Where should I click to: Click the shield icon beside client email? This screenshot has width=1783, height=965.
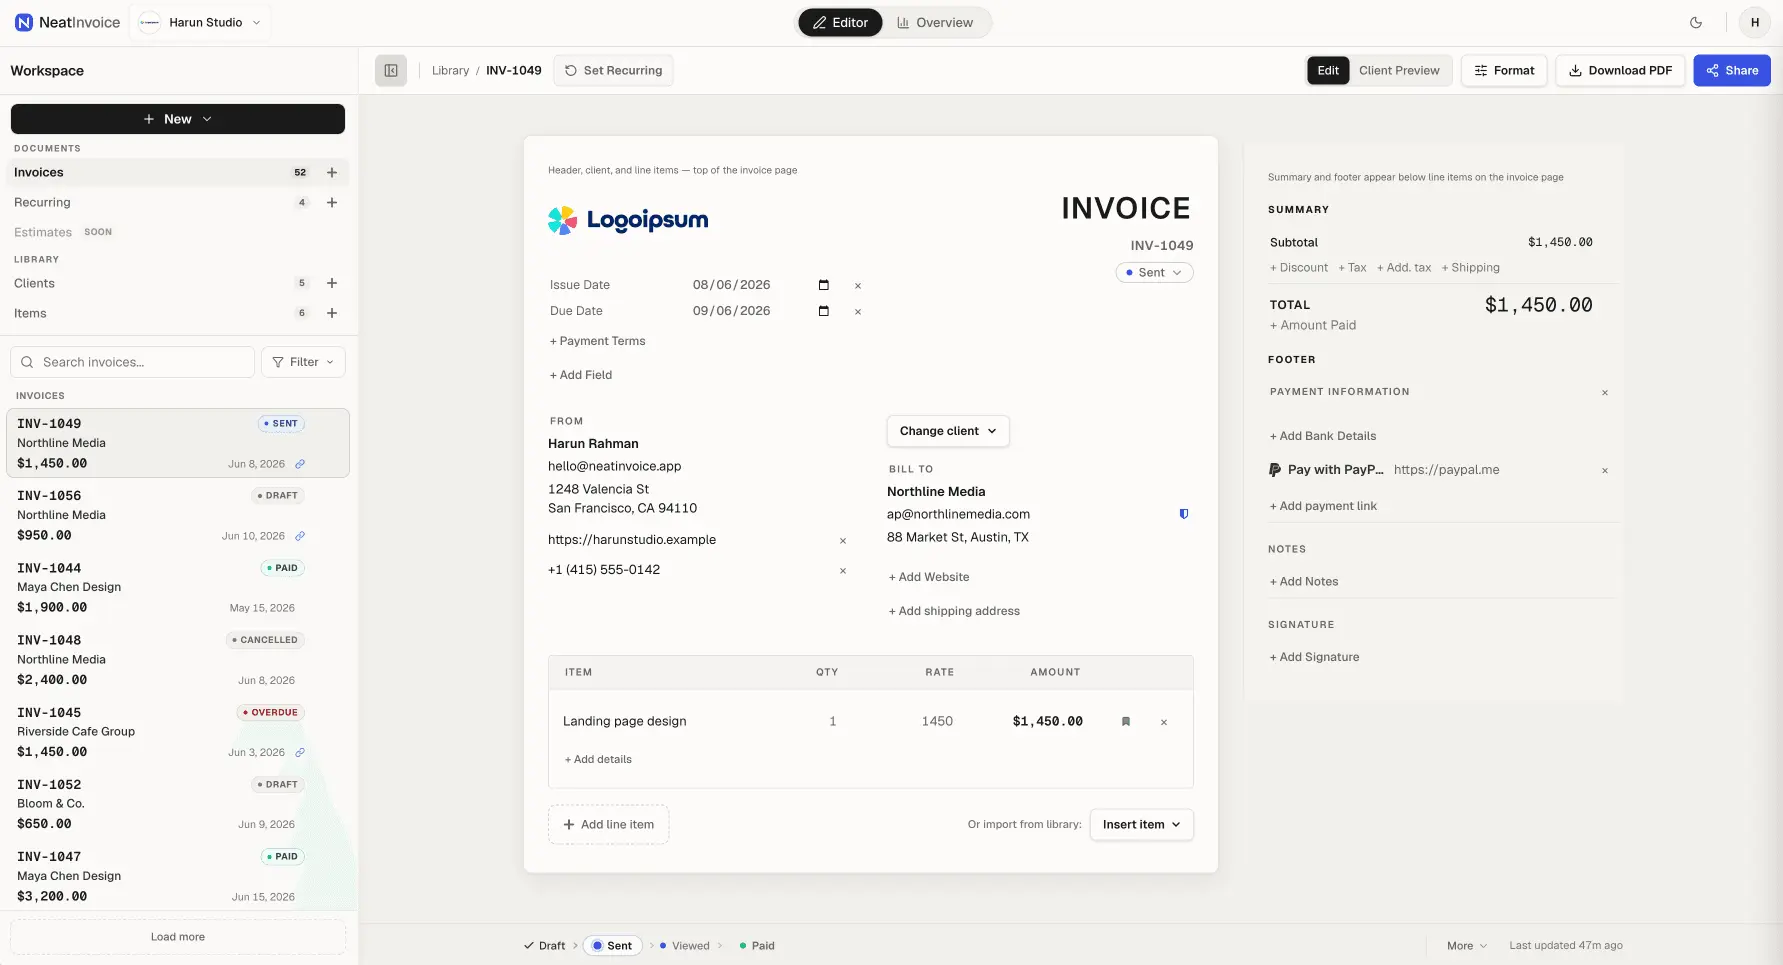(x=1184, y=514)
